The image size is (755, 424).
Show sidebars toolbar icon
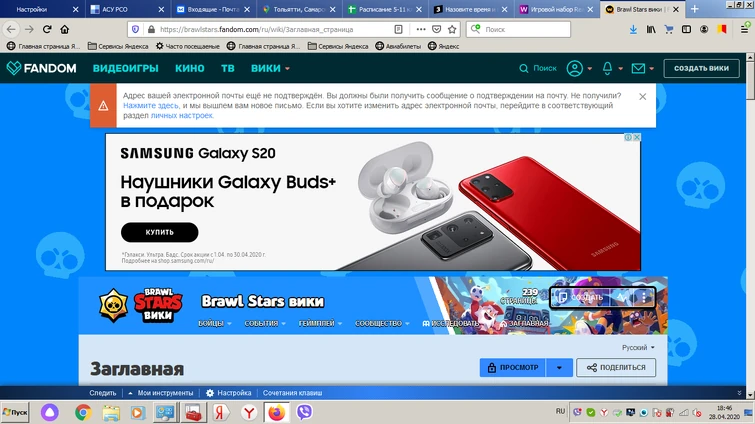coord(686,29)
